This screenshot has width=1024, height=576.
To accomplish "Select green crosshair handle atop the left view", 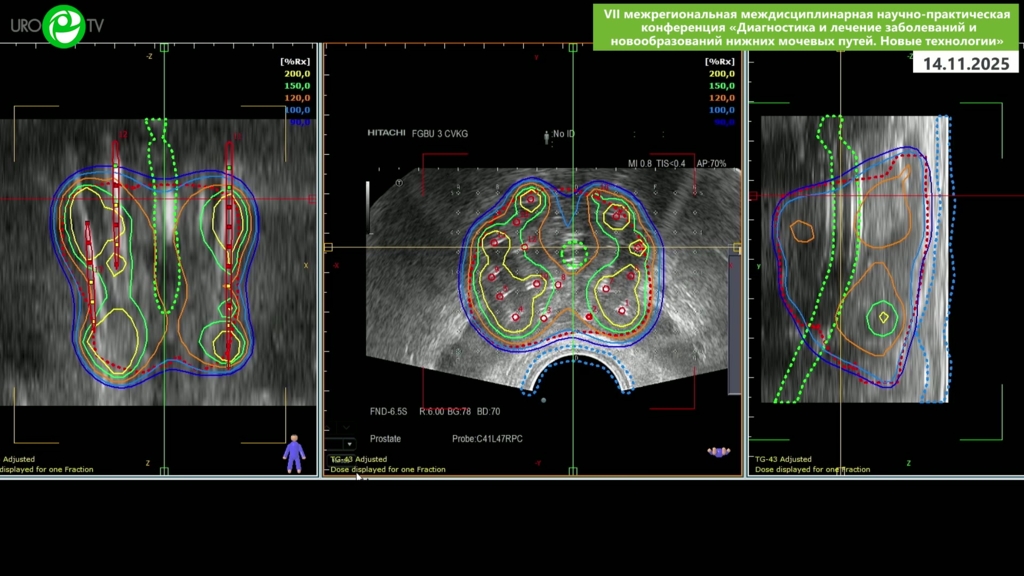I will tap(164, 47).
